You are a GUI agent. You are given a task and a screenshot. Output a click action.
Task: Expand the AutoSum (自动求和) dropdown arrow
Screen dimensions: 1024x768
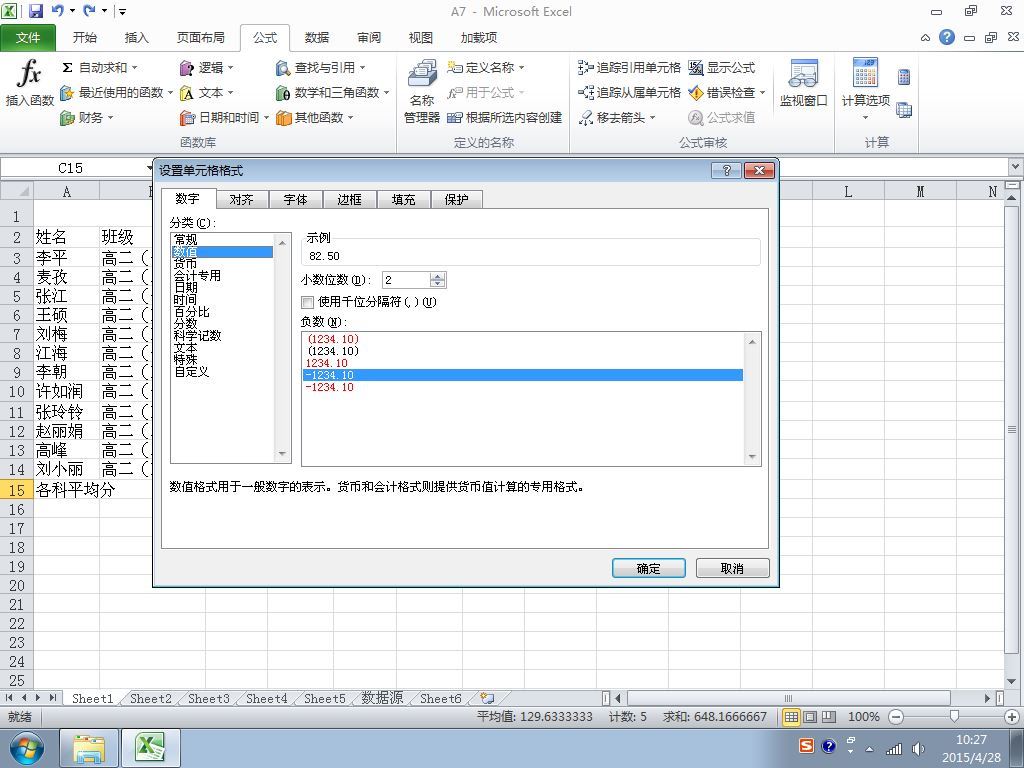pos(135,68)
